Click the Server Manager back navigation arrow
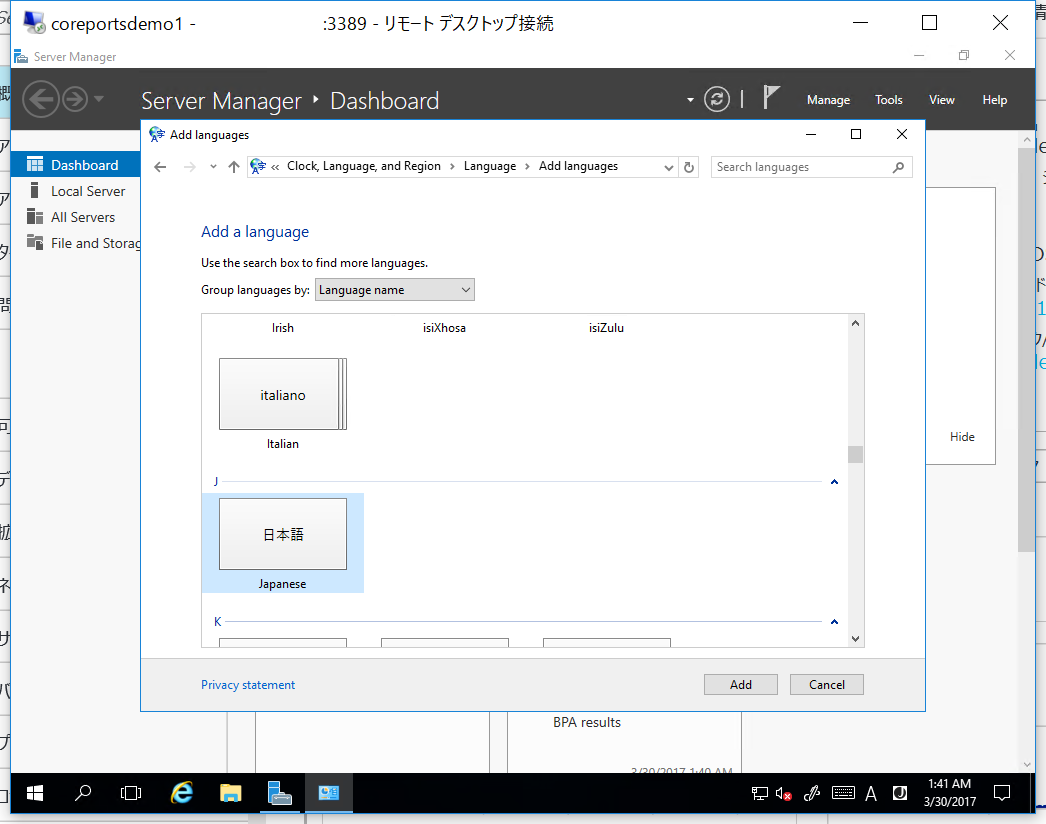The image size is (1046, 824). (x=41, y=99)
